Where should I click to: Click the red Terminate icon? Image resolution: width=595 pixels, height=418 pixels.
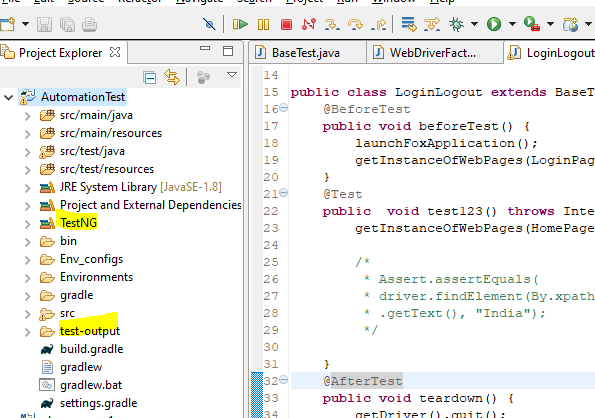point(286,25)
